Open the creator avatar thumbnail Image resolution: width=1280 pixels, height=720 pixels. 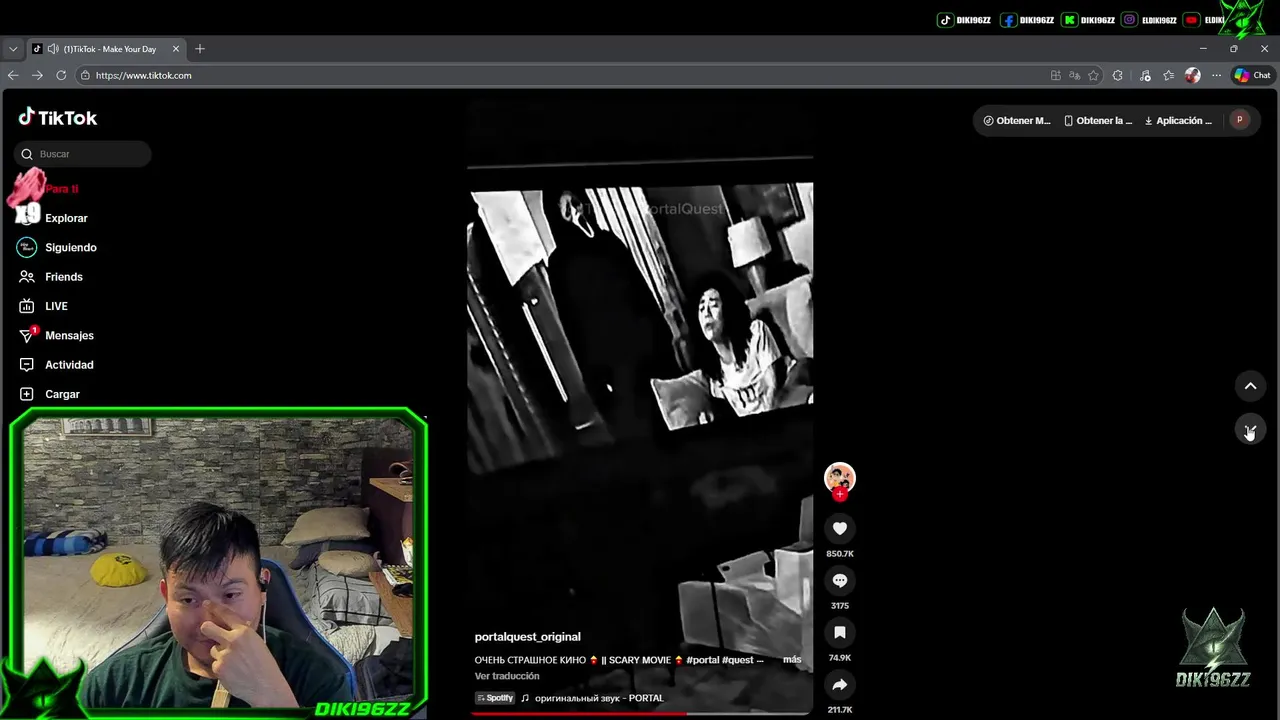pos(840,477)
